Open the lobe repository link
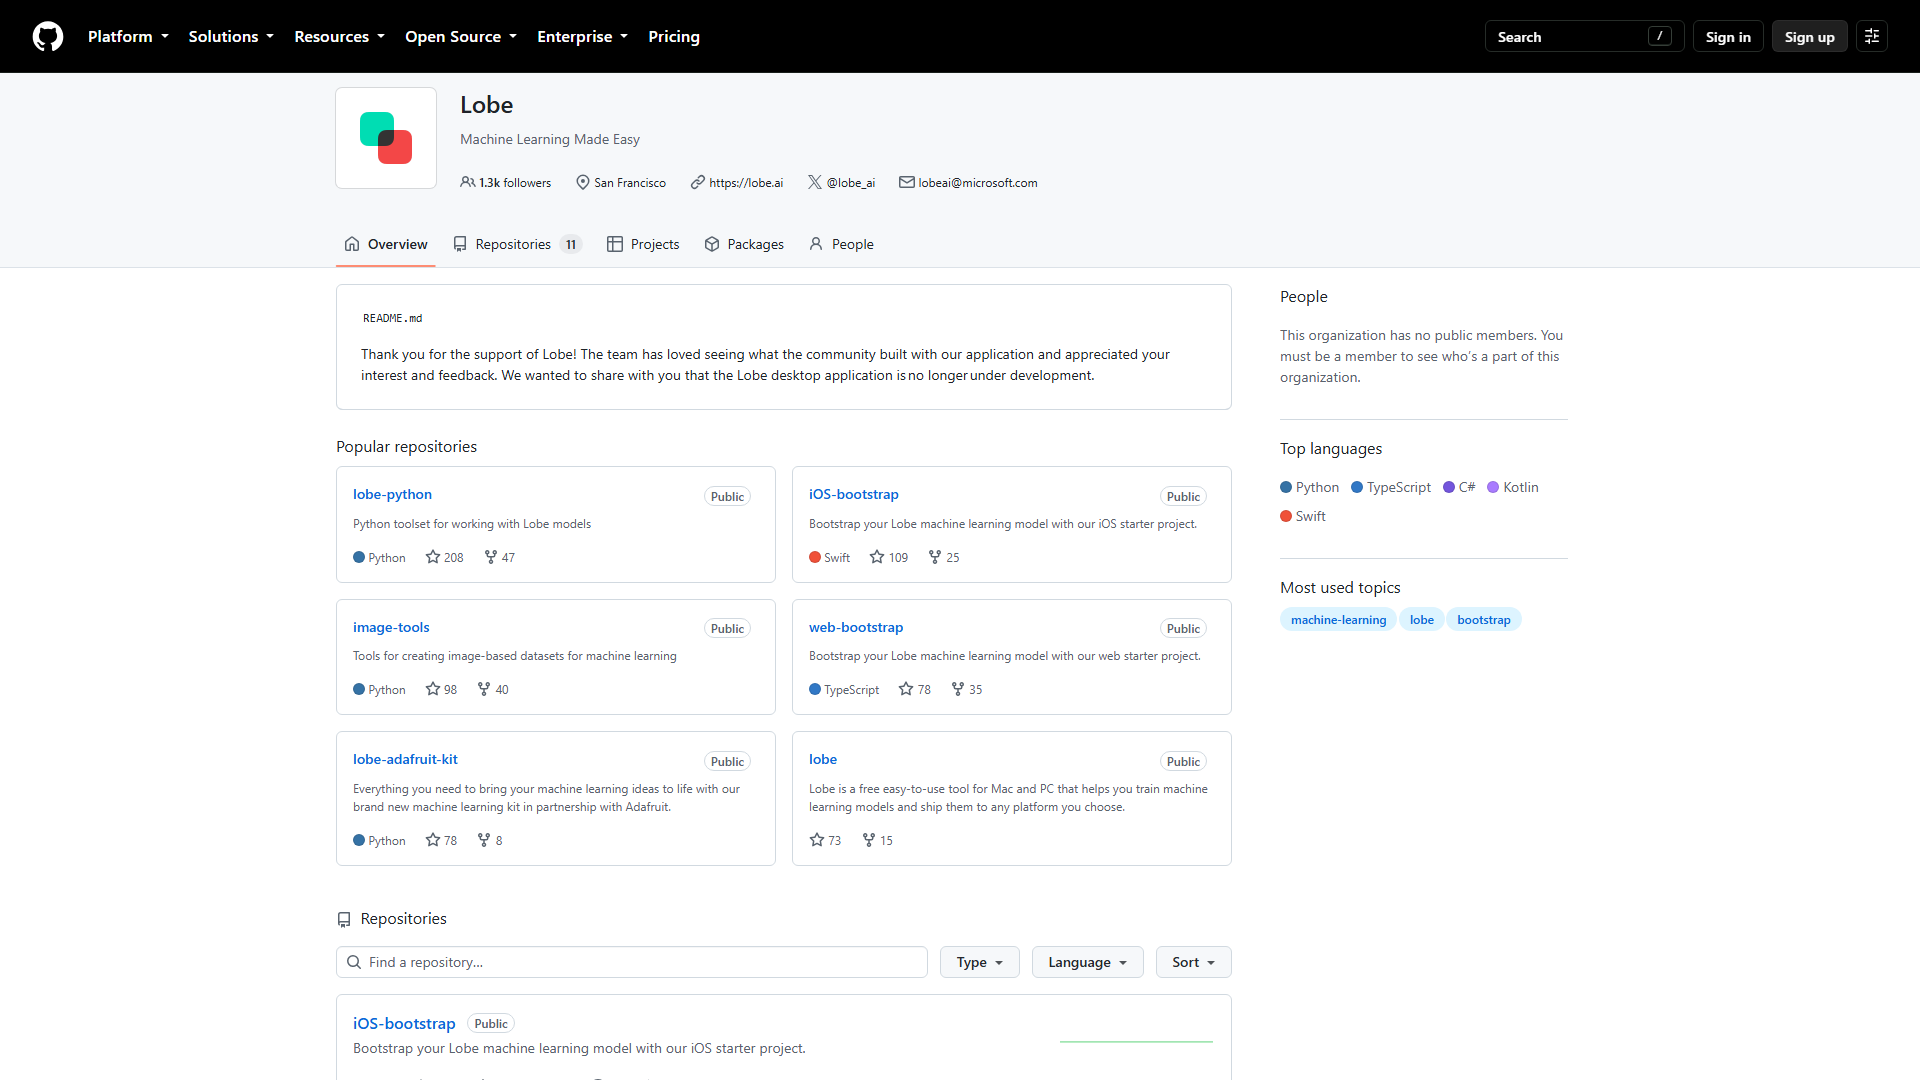Screen dimensions: 1920x1080 click(x=823, y=759)
